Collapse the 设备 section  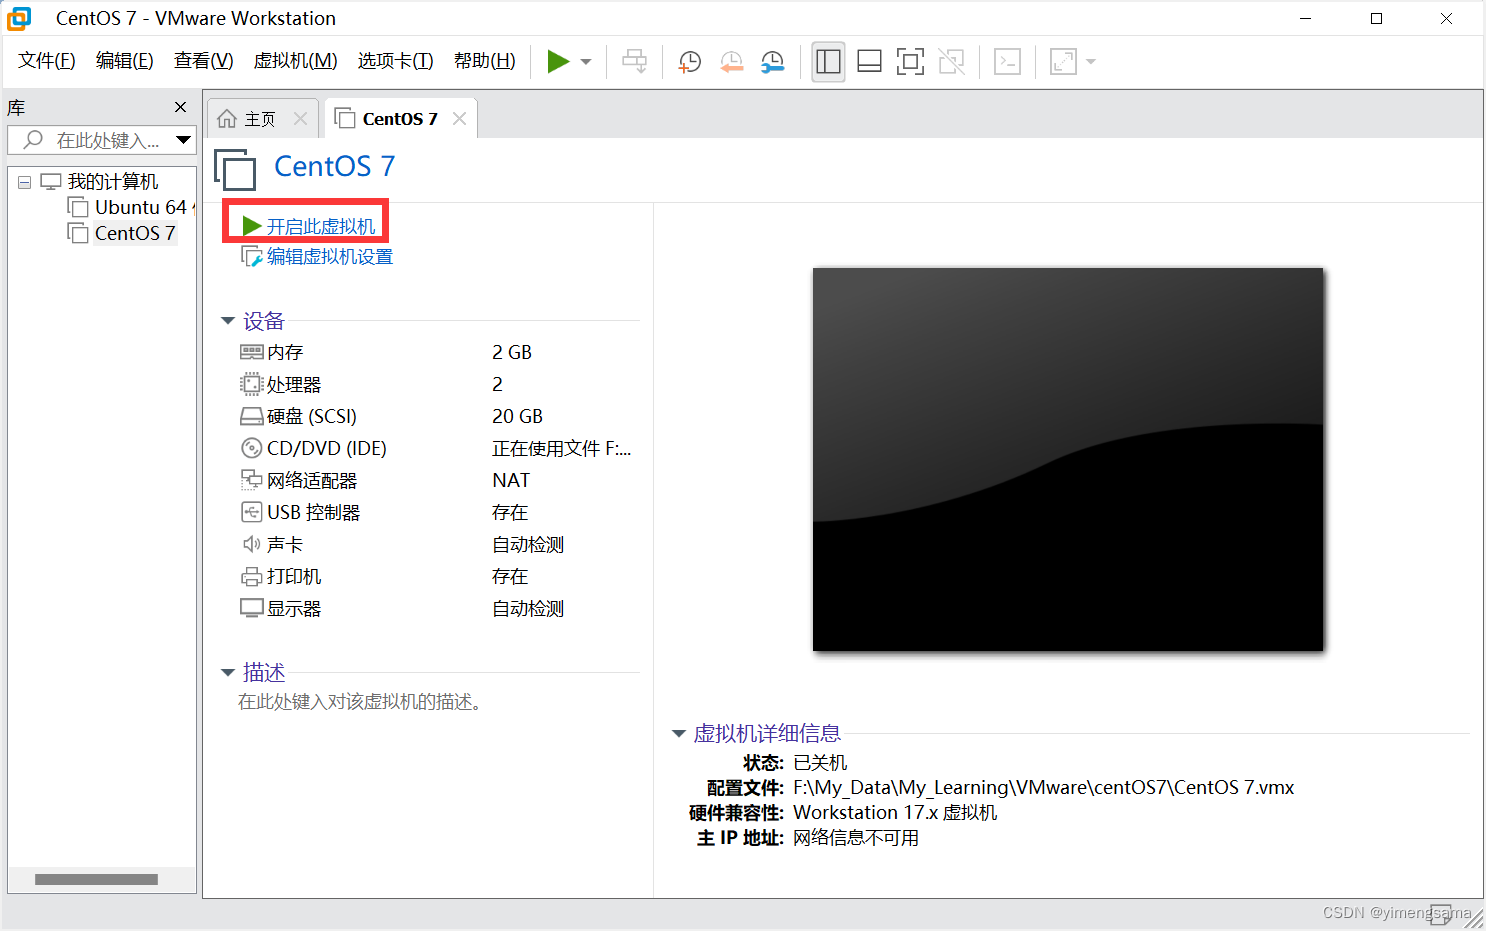[x=227, y=321]
